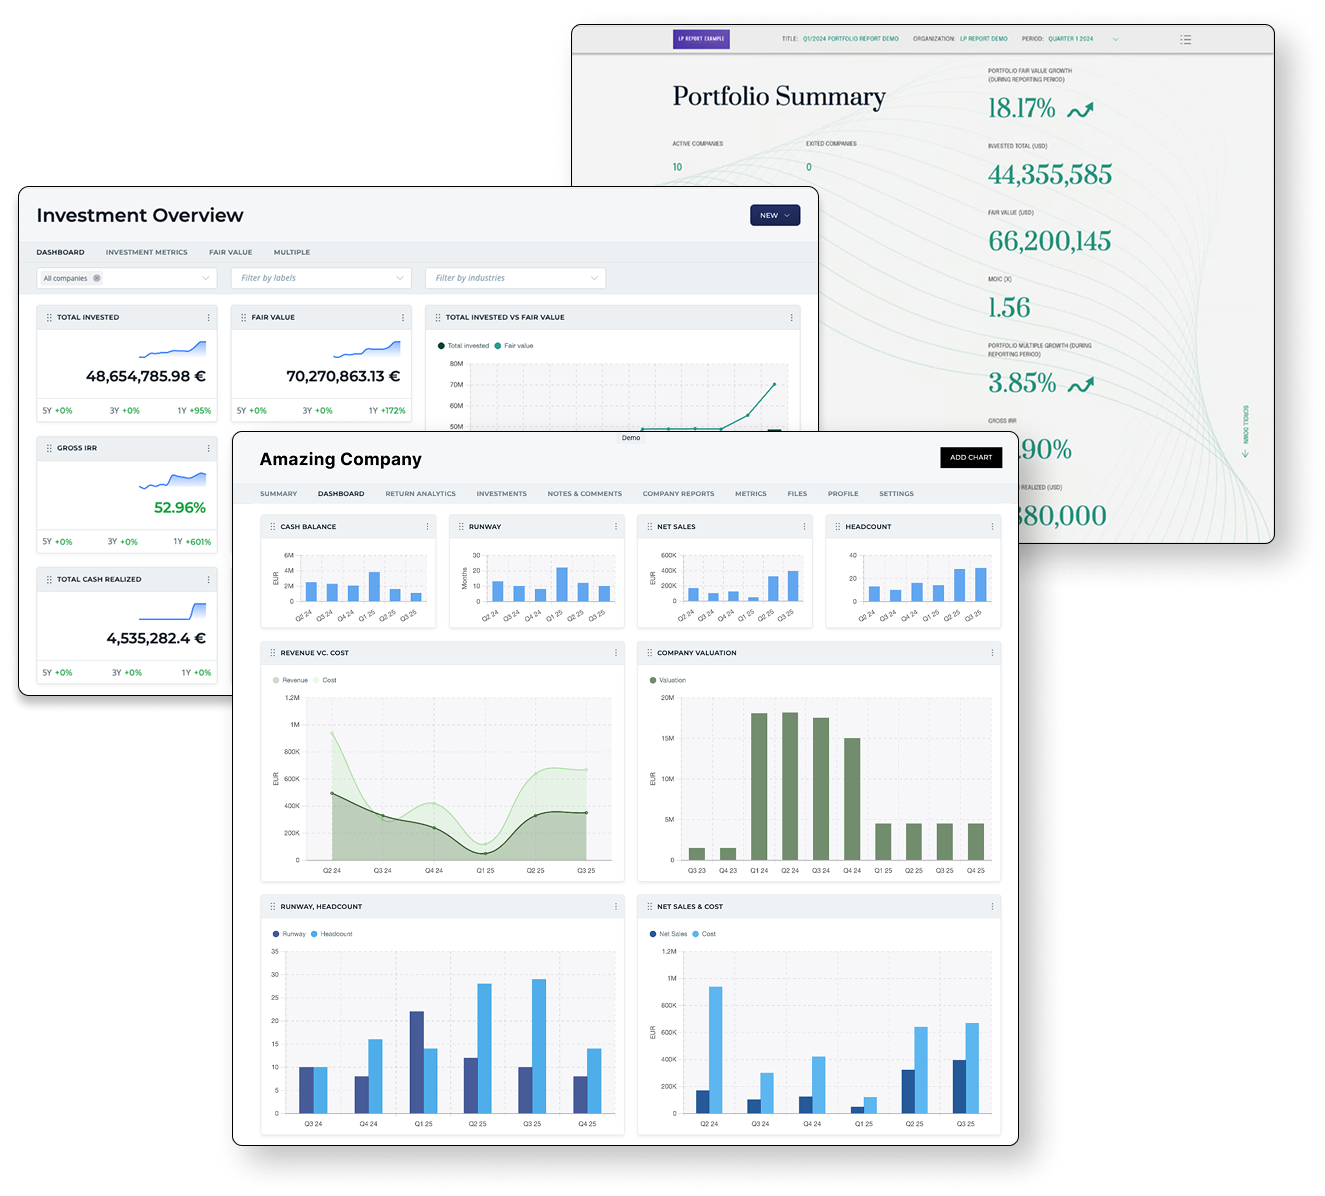Grab the Revenue vs. Cost drag handle
The width and height of the screenshot is (1325, 1196).
point(273,653)
